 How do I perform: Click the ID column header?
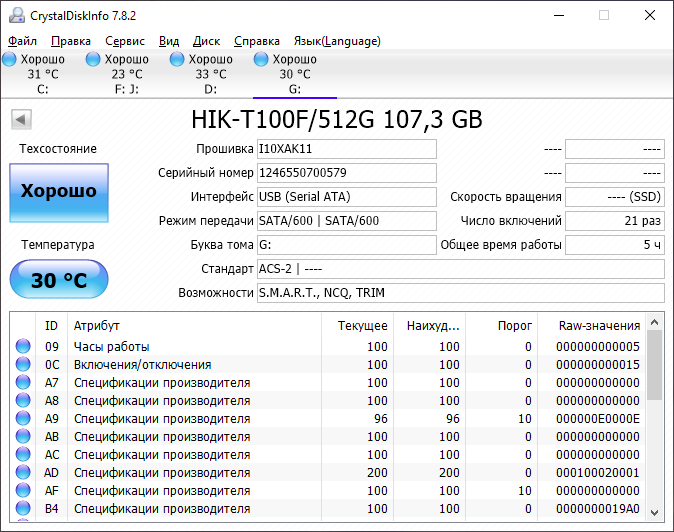(51, 326)
